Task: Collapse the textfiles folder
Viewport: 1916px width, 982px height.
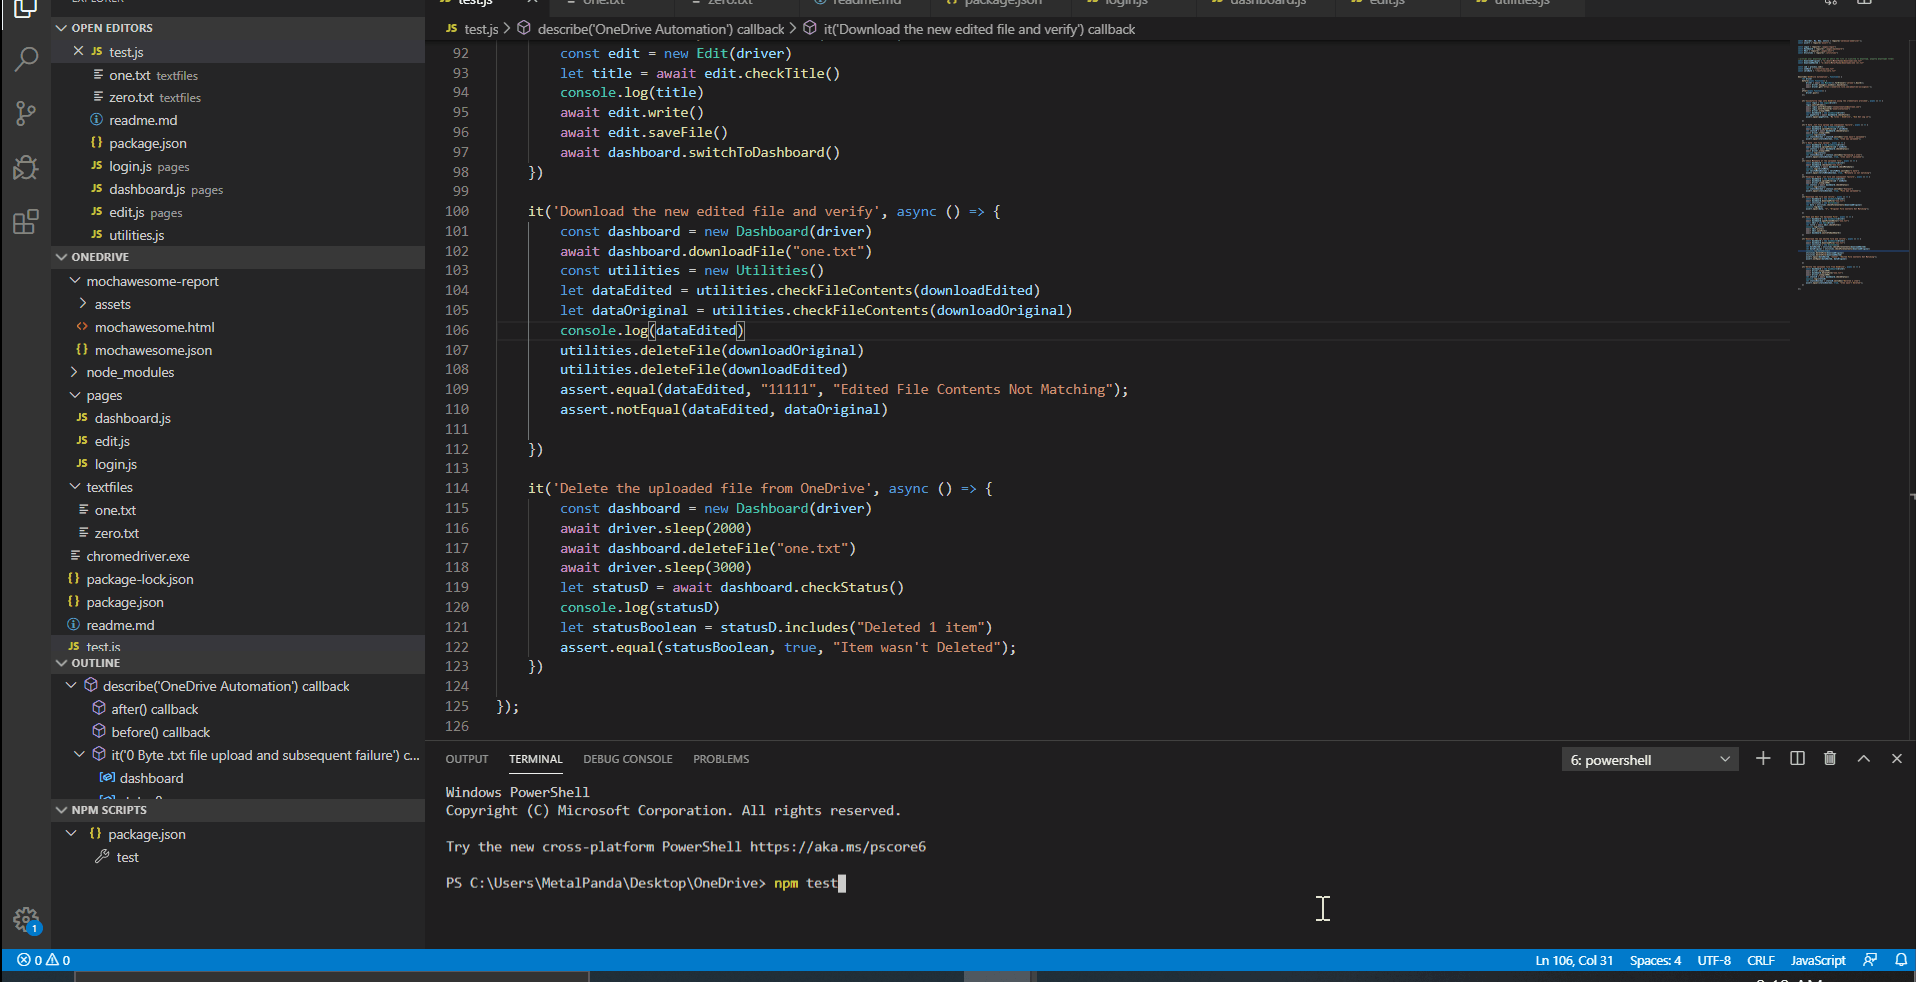Action: pos(75,487)
